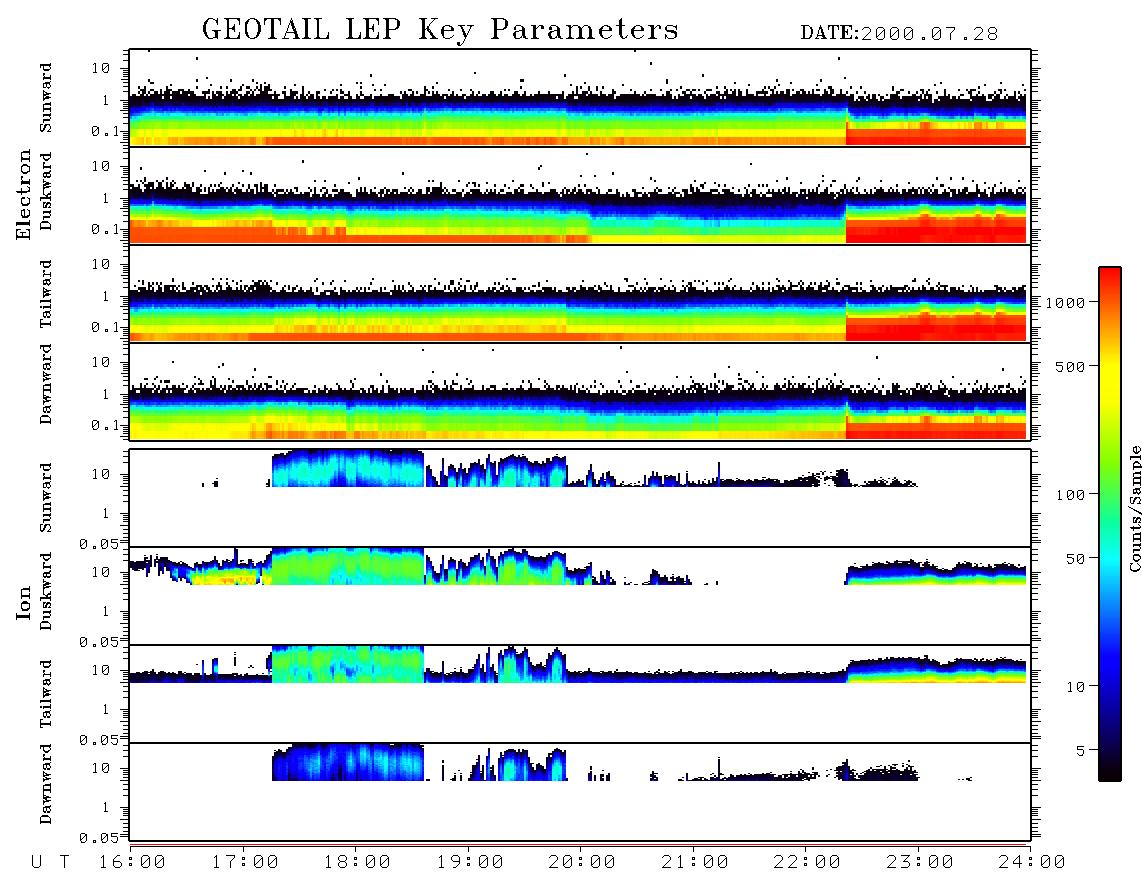1142x880 pixels.
Task: Select the 1000 color bar tick label
Action: click(x=1066, y=302)
